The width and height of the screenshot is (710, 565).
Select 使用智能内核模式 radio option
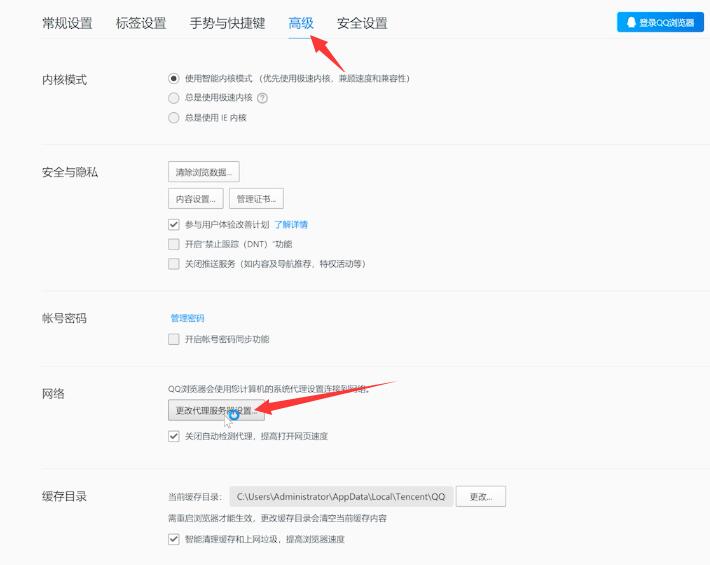tap(173, 78)
